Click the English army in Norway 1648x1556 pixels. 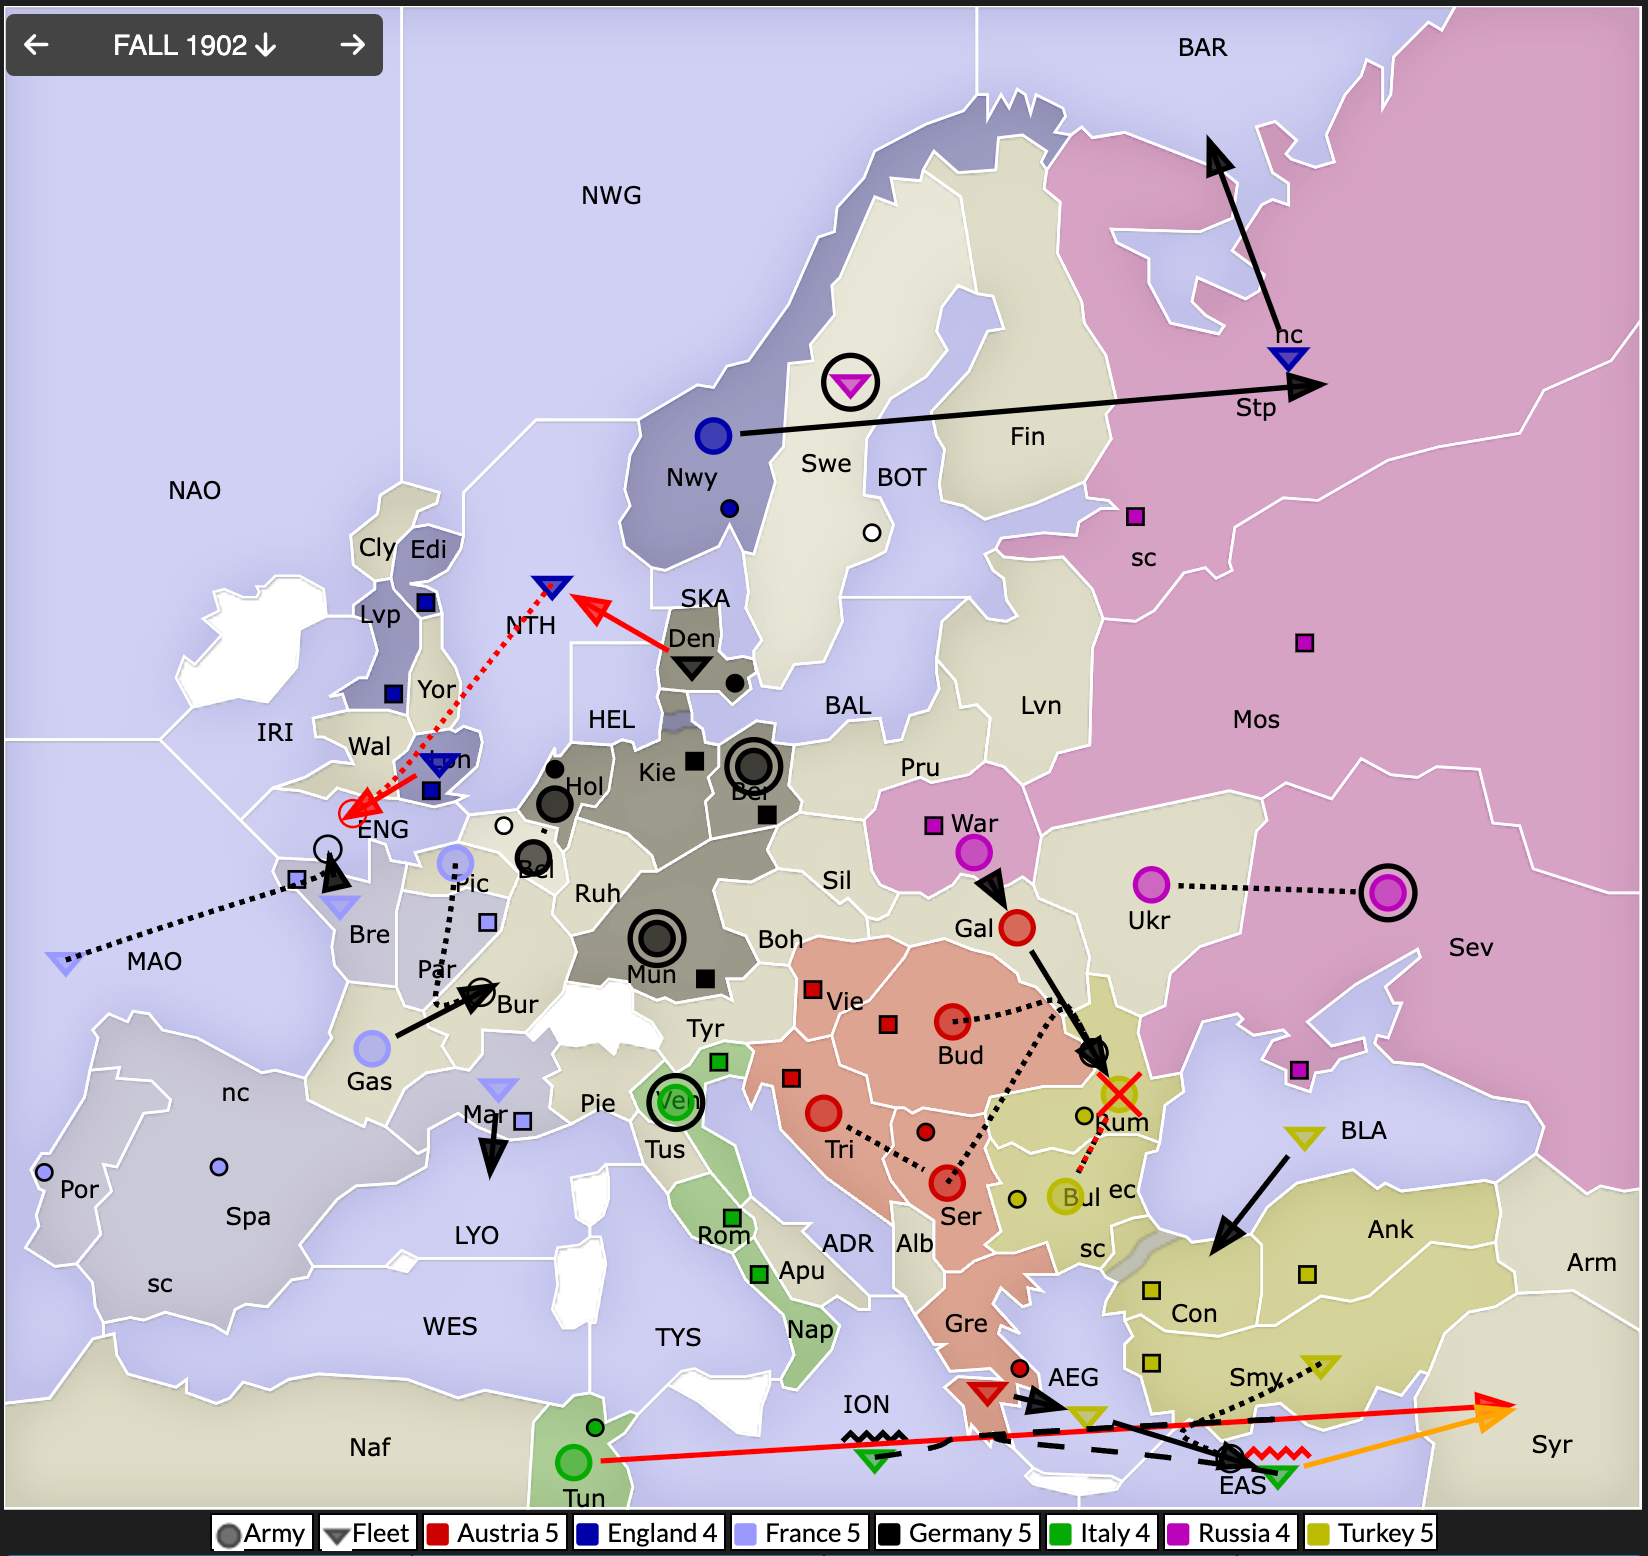(x=713, y=436)
